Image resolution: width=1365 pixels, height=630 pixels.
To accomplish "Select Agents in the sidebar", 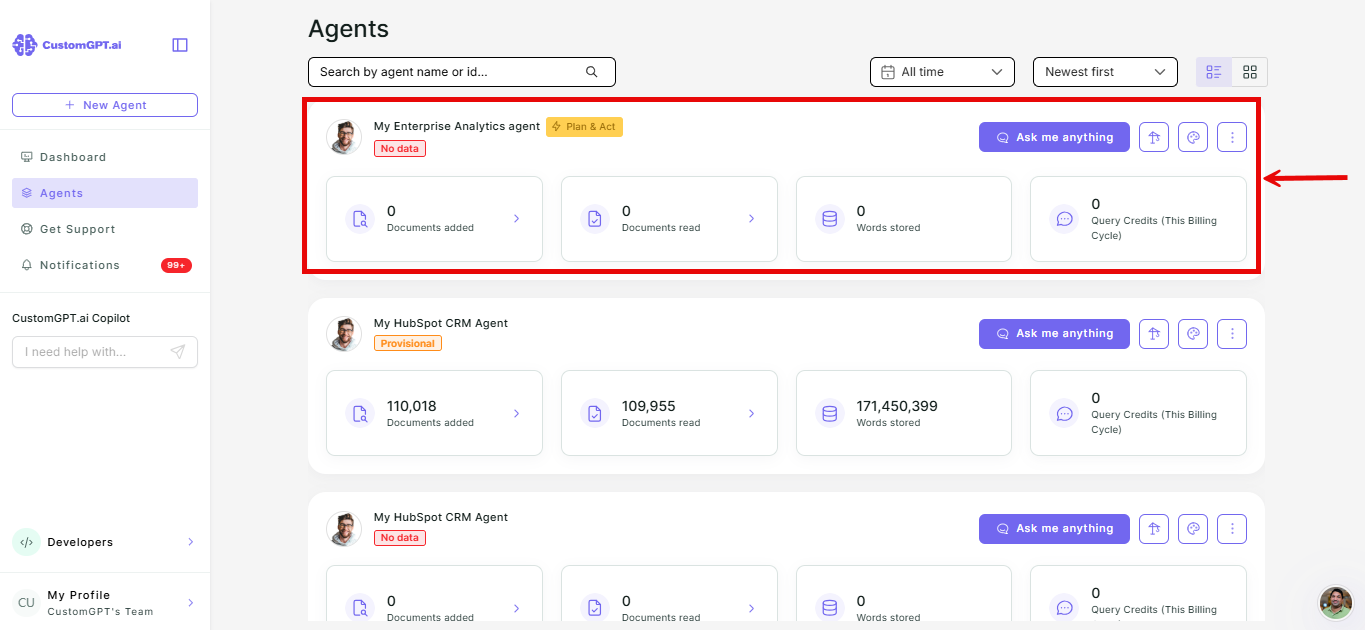I will click(105, 193).
